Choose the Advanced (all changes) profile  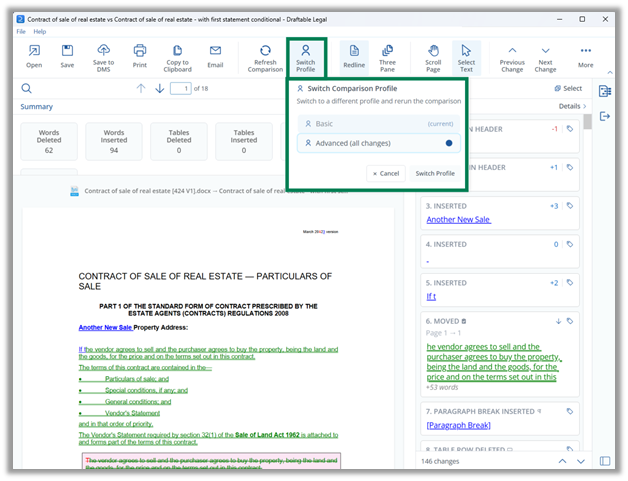click(x=378, y=143)
